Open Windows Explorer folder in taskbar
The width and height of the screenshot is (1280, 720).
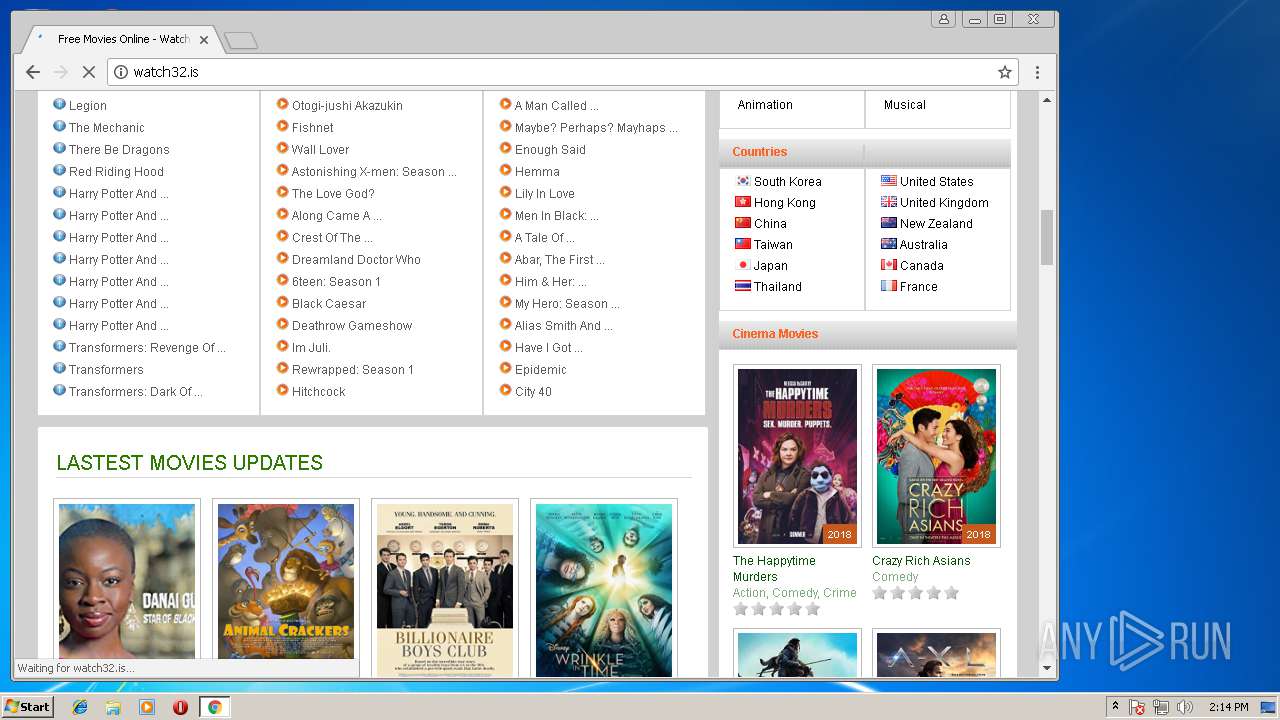(x=113, y=707)
